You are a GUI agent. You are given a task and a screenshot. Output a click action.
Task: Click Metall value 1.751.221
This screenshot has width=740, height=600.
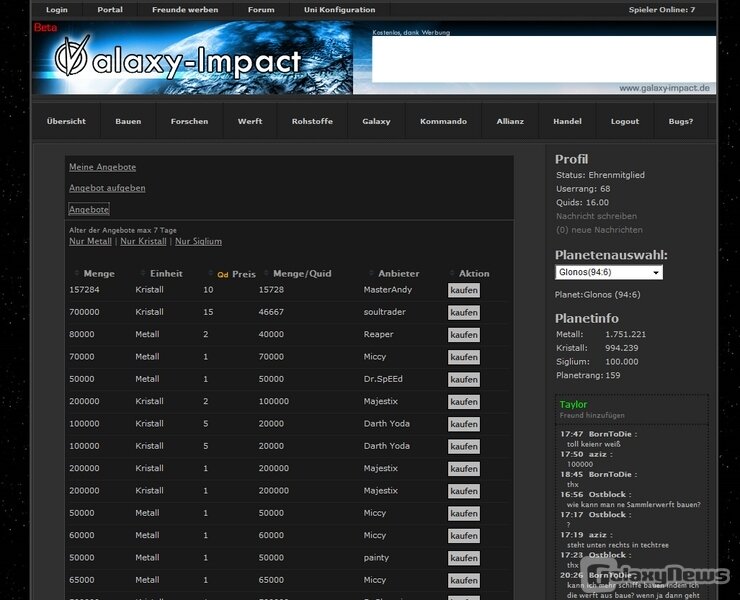tap(625, 334)
